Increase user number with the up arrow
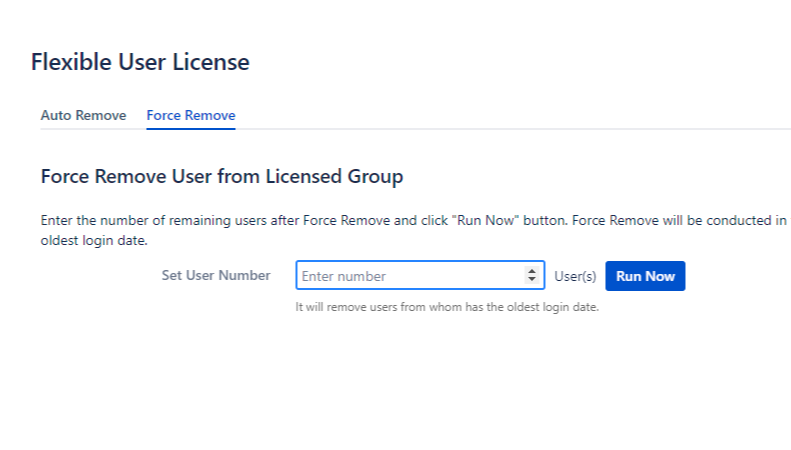This screenshot has height=450, width=791. [x=531, y=271]
